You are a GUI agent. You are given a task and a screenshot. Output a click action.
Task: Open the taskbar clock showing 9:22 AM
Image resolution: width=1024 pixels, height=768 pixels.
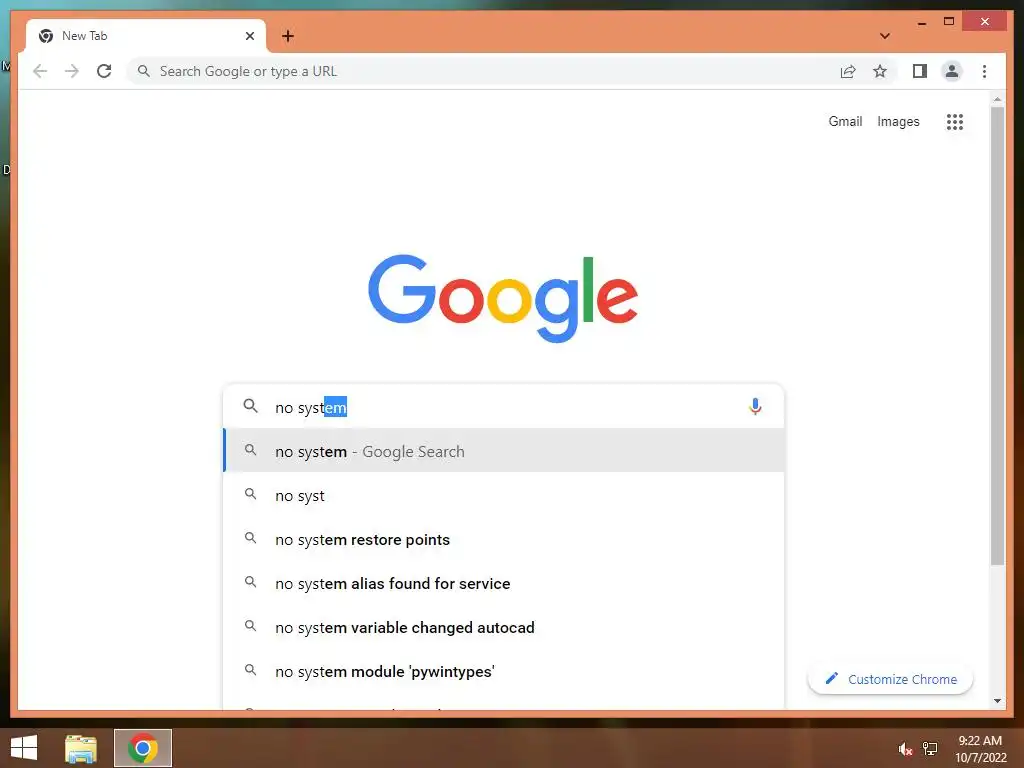coord(980,748)
